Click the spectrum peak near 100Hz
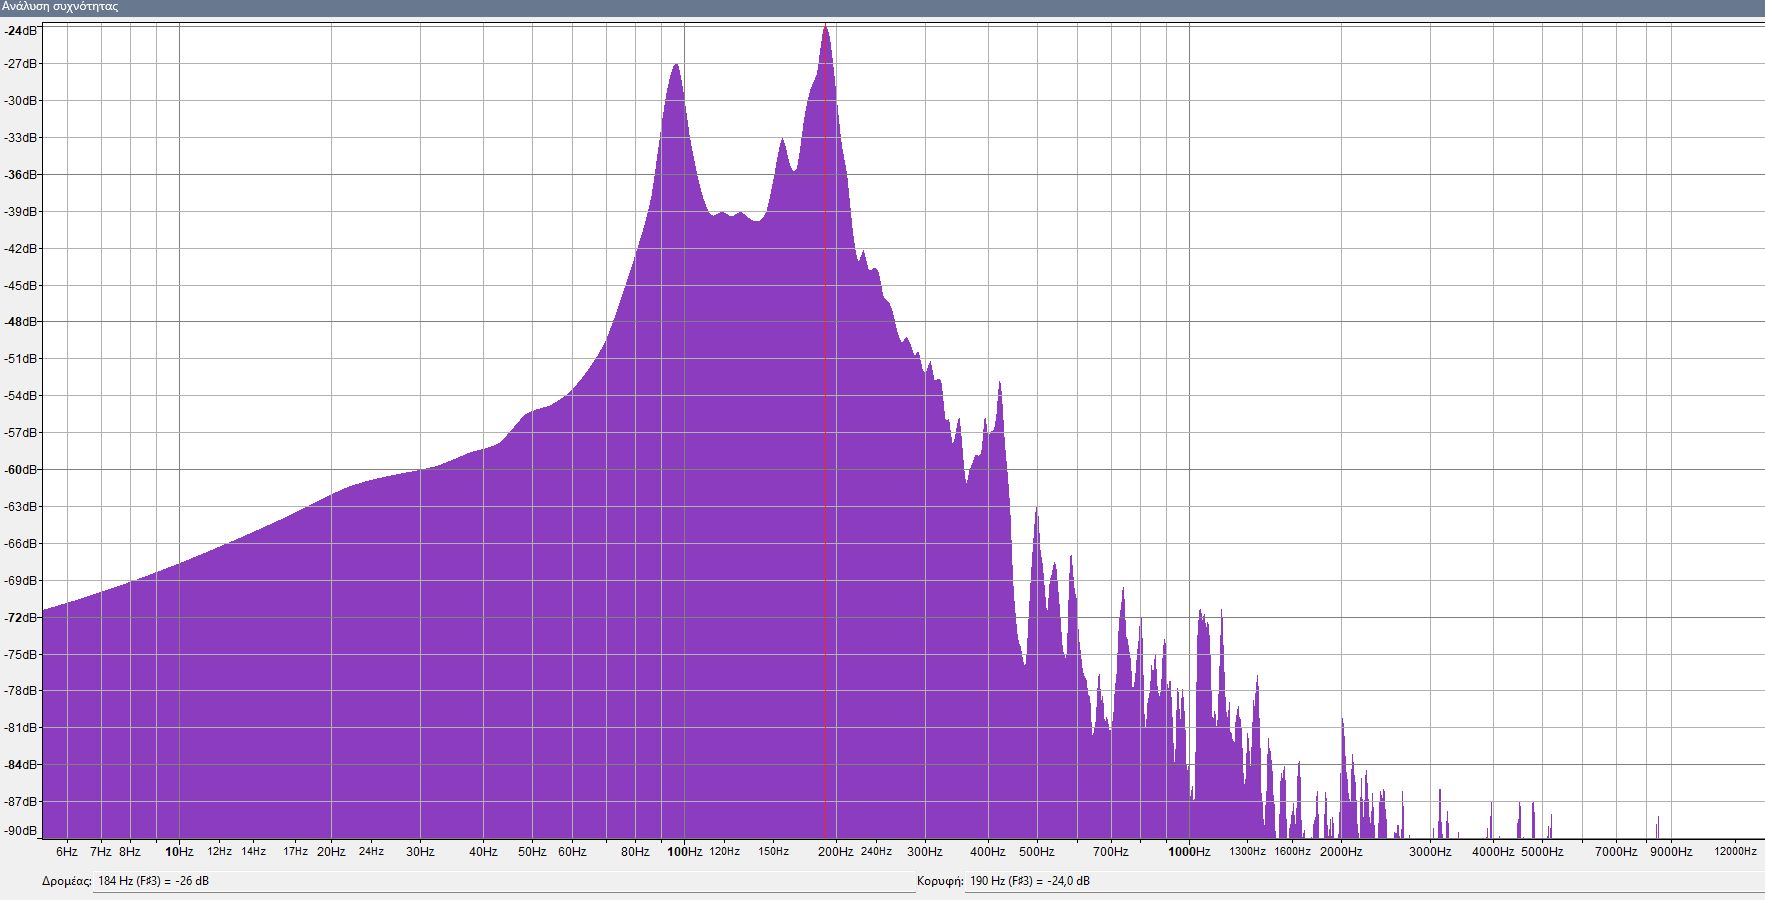 [x=677, y=70]
